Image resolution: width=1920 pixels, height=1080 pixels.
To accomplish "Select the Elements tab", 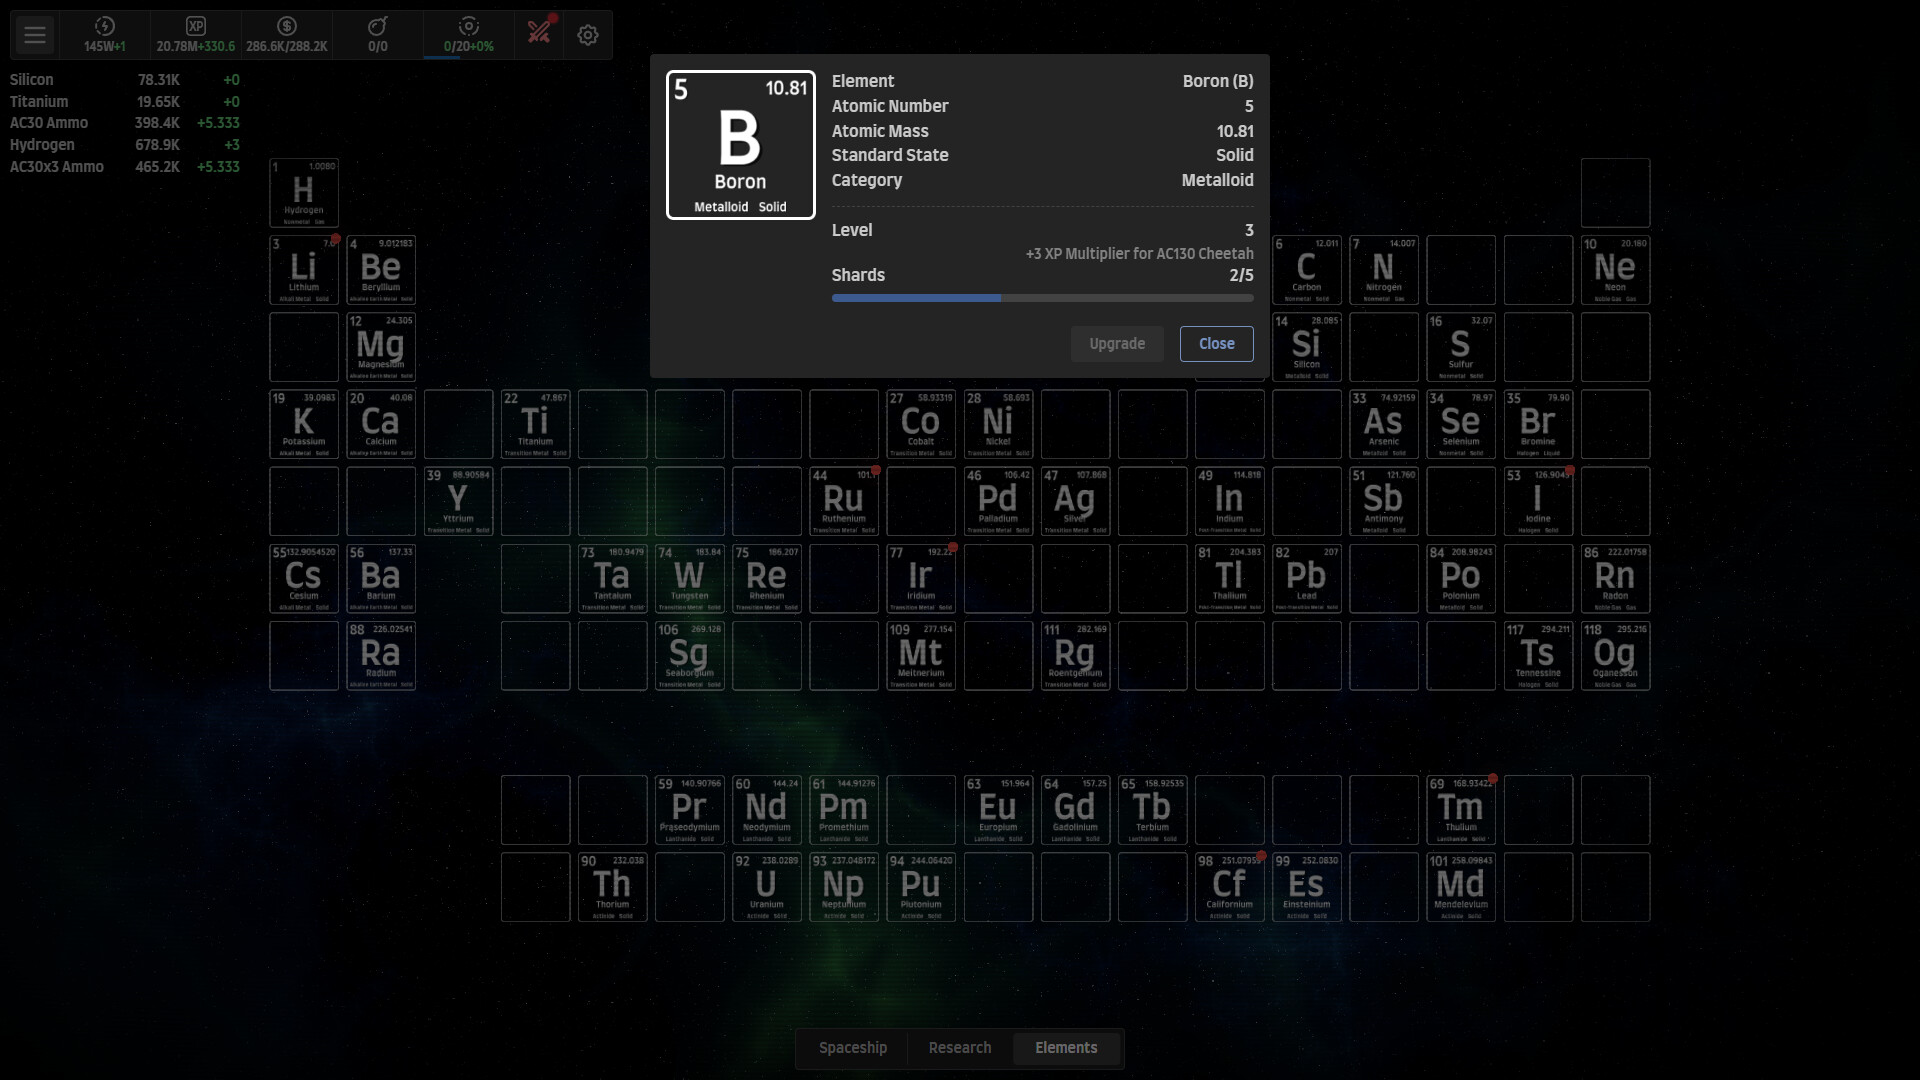I will 1066,1047.
